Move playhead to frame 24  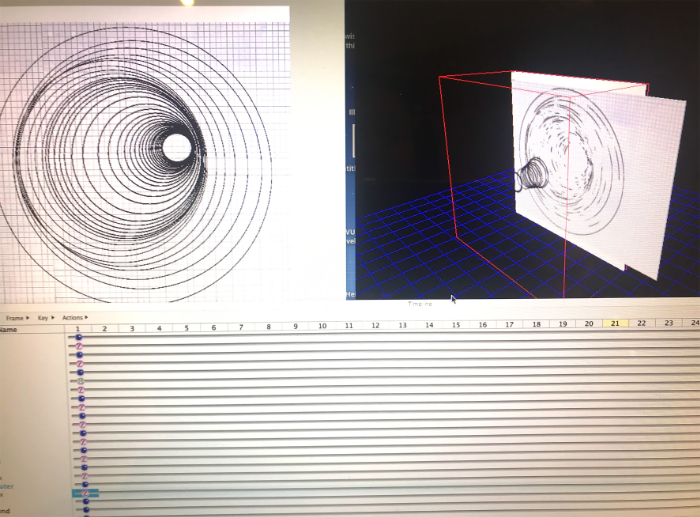click(x=693, y=324)
